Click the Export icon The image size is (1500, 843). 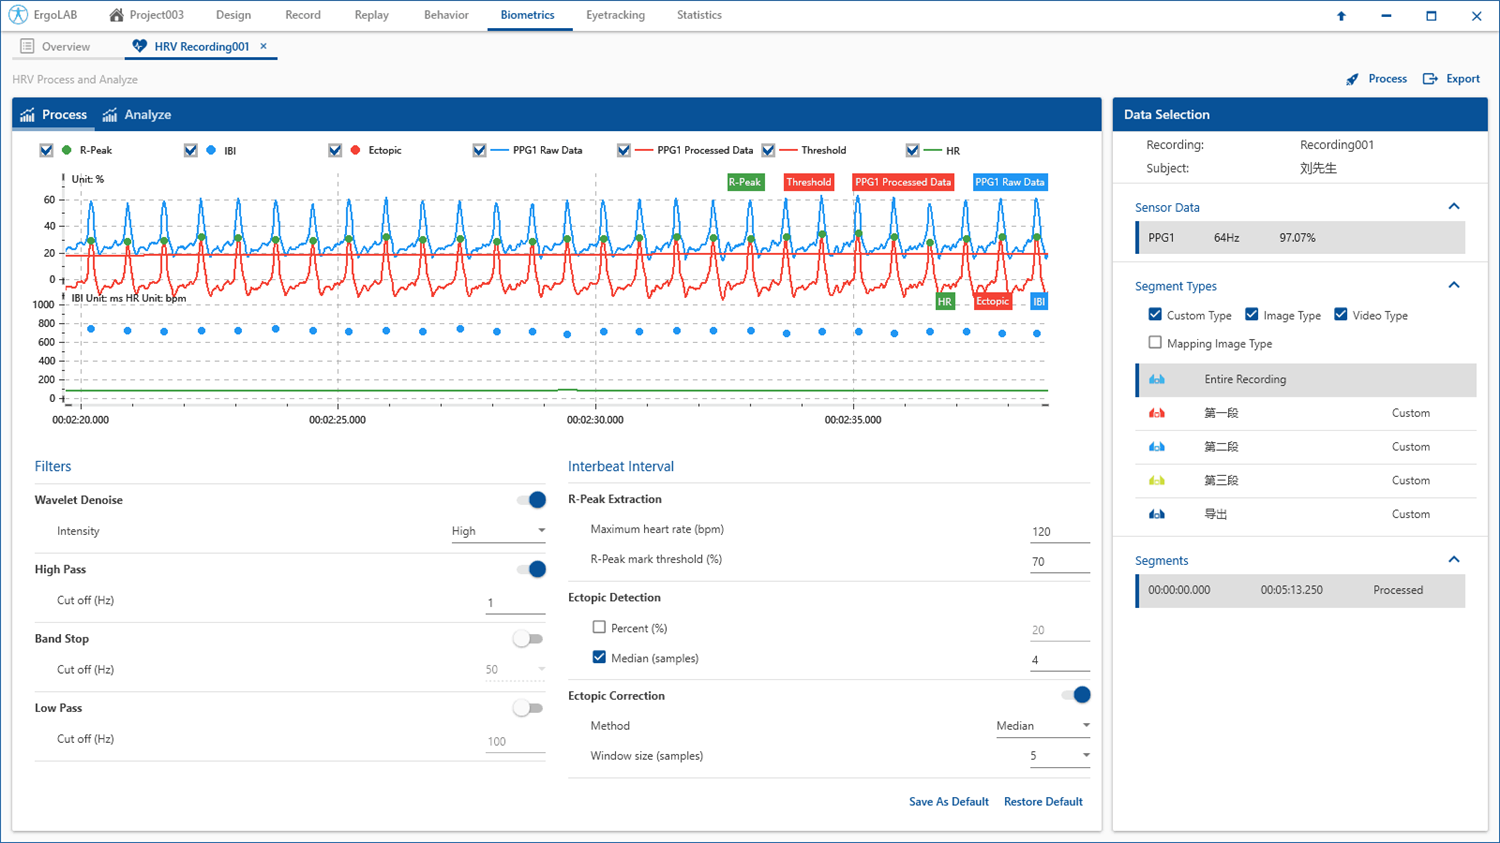point(1430,79)
